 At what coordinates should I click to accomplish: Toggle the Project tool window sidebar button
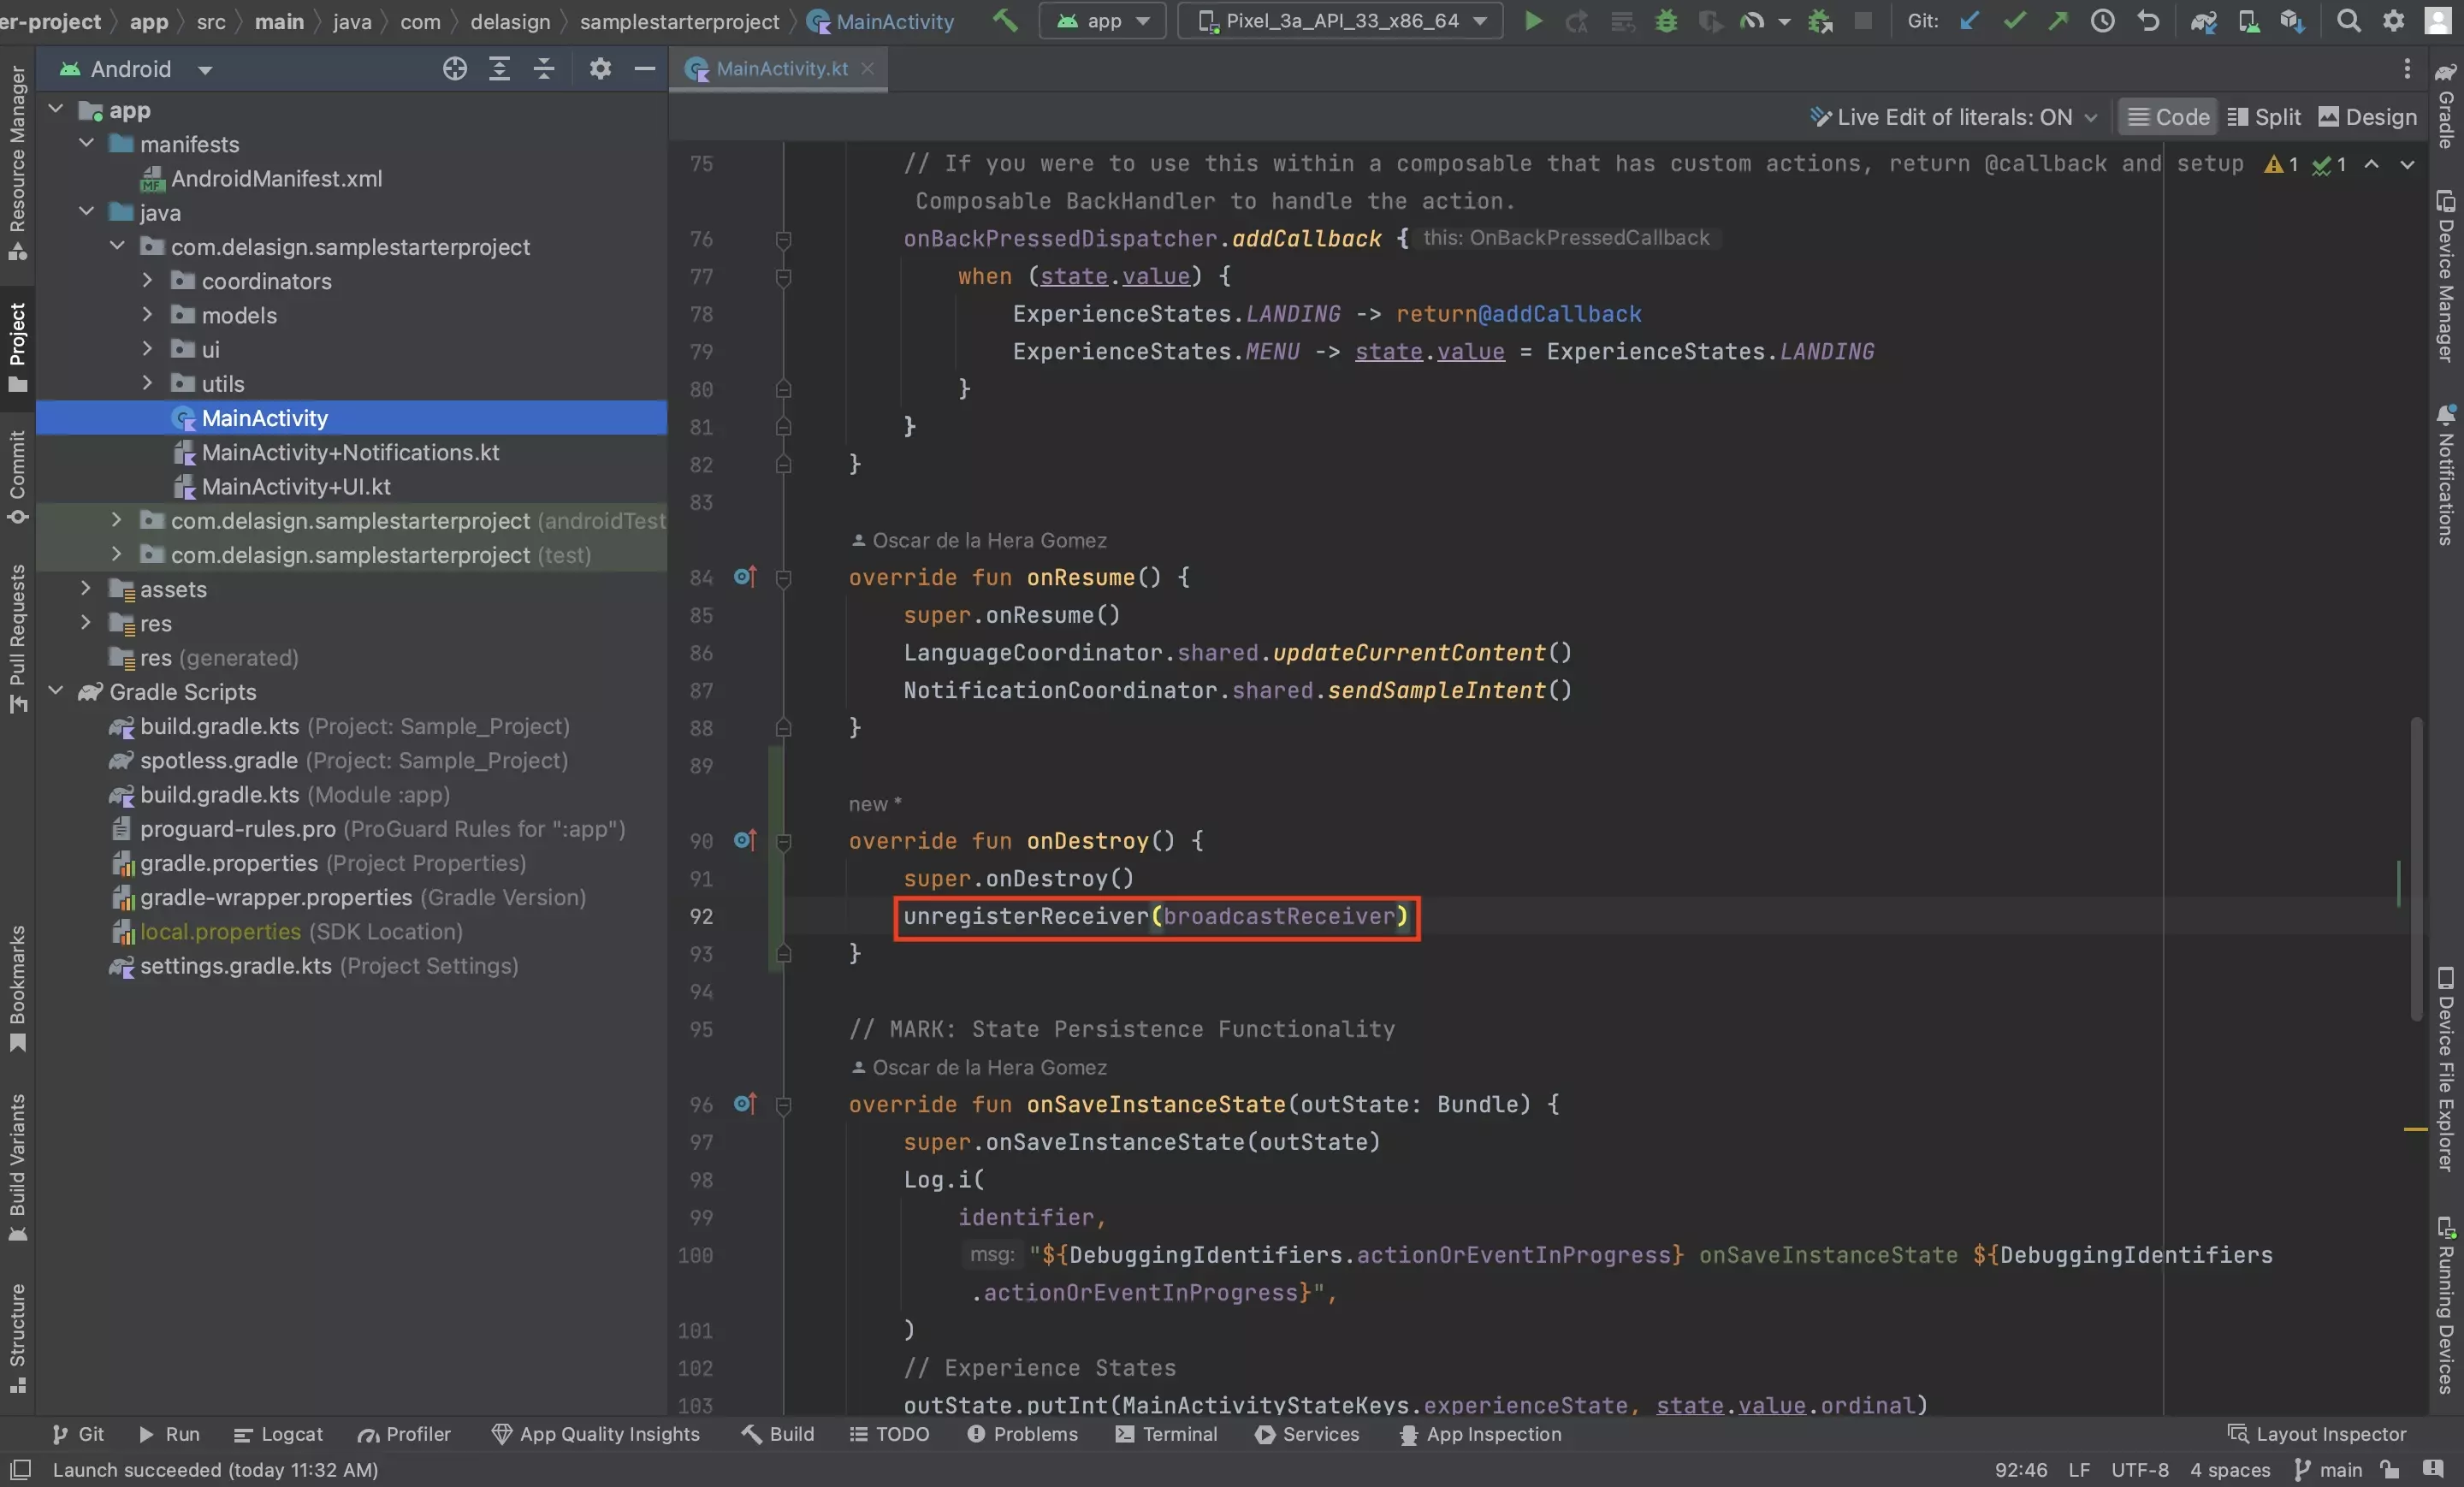click(17, 348)
